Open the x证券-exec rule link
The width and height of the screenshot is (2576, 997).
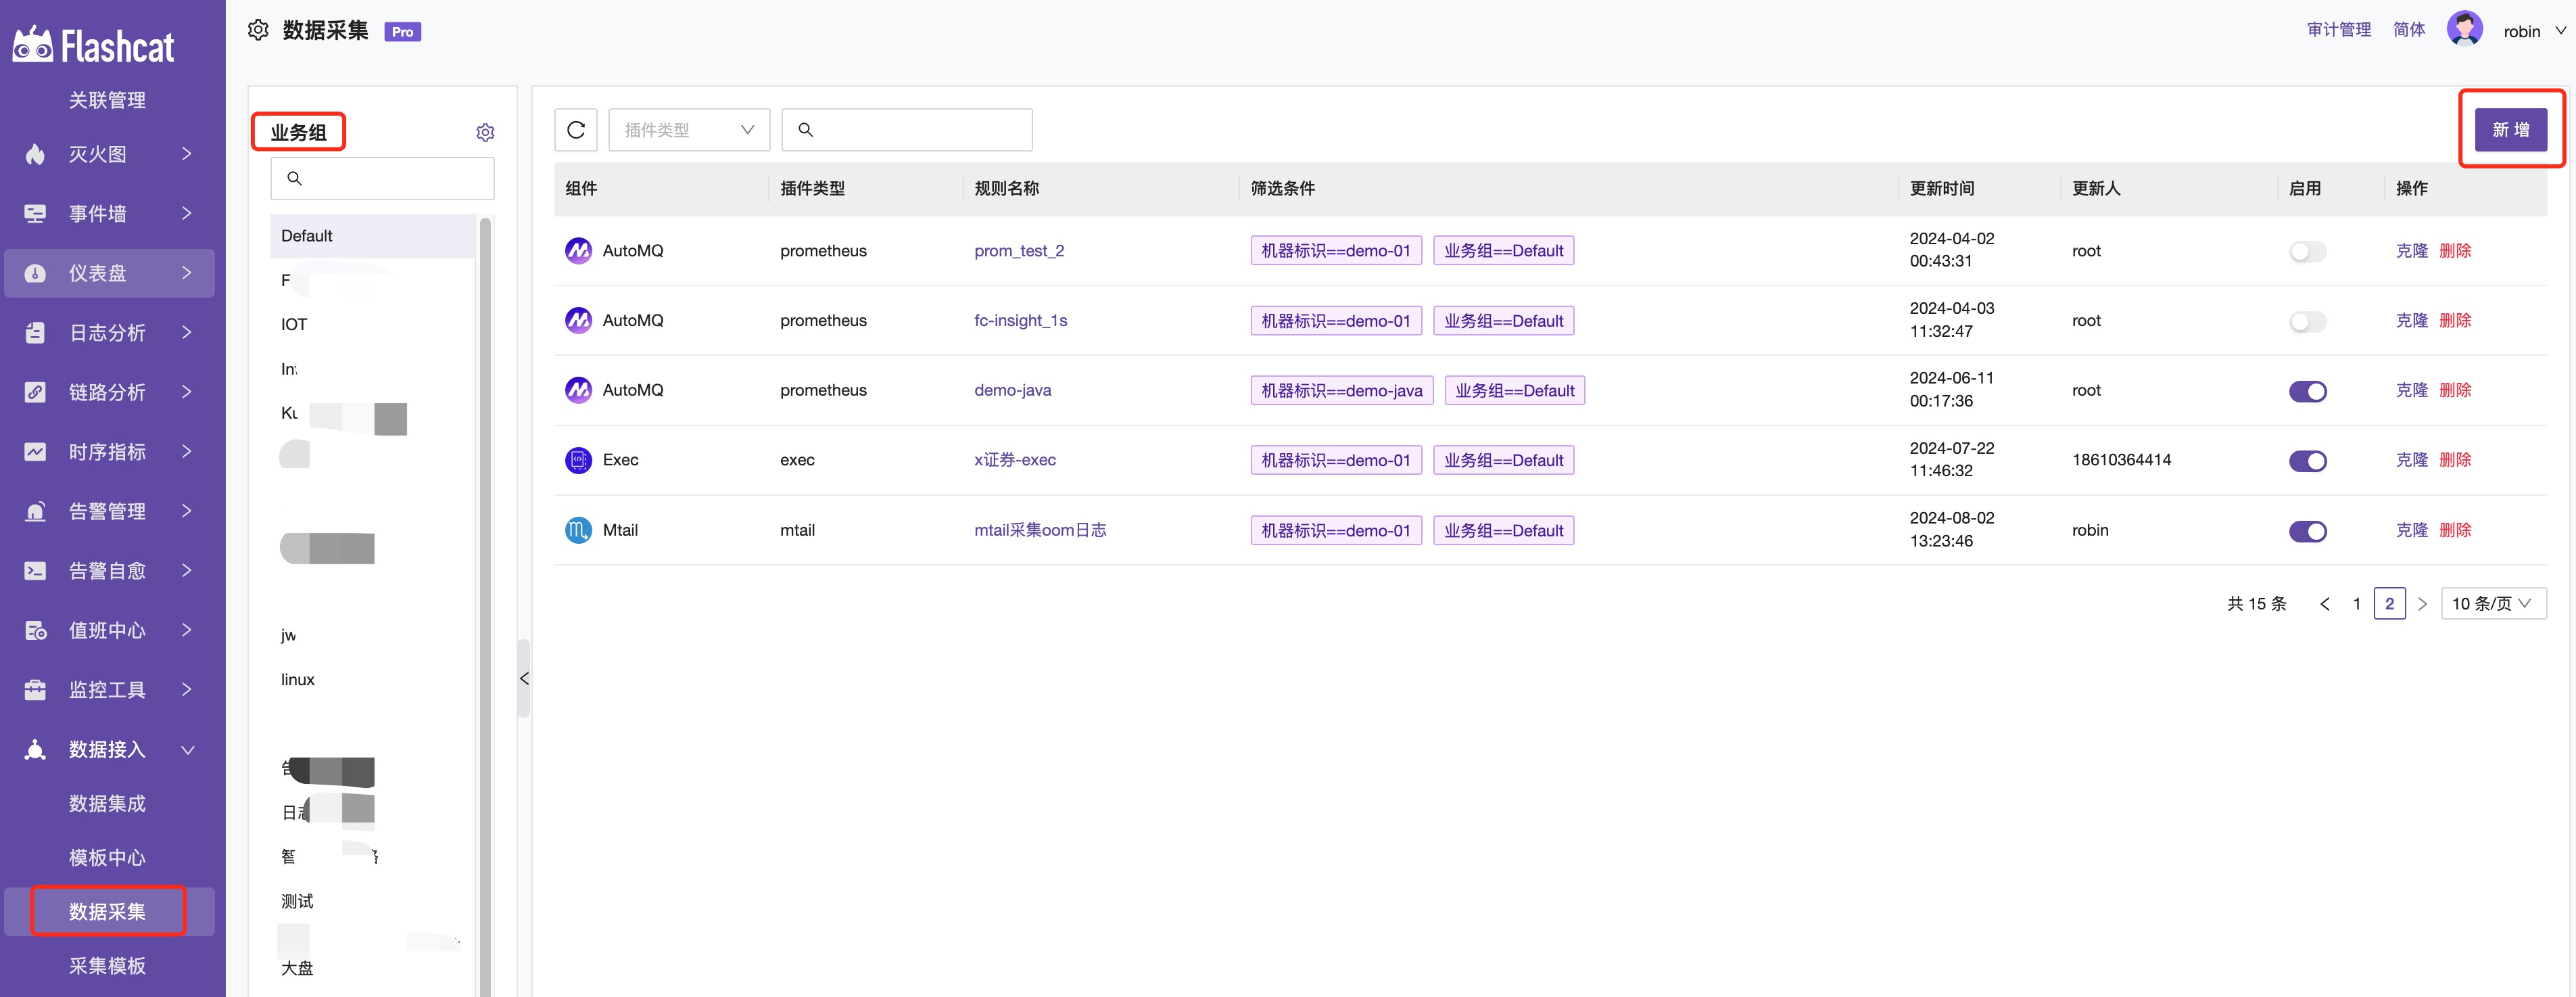click(1015, 460)
